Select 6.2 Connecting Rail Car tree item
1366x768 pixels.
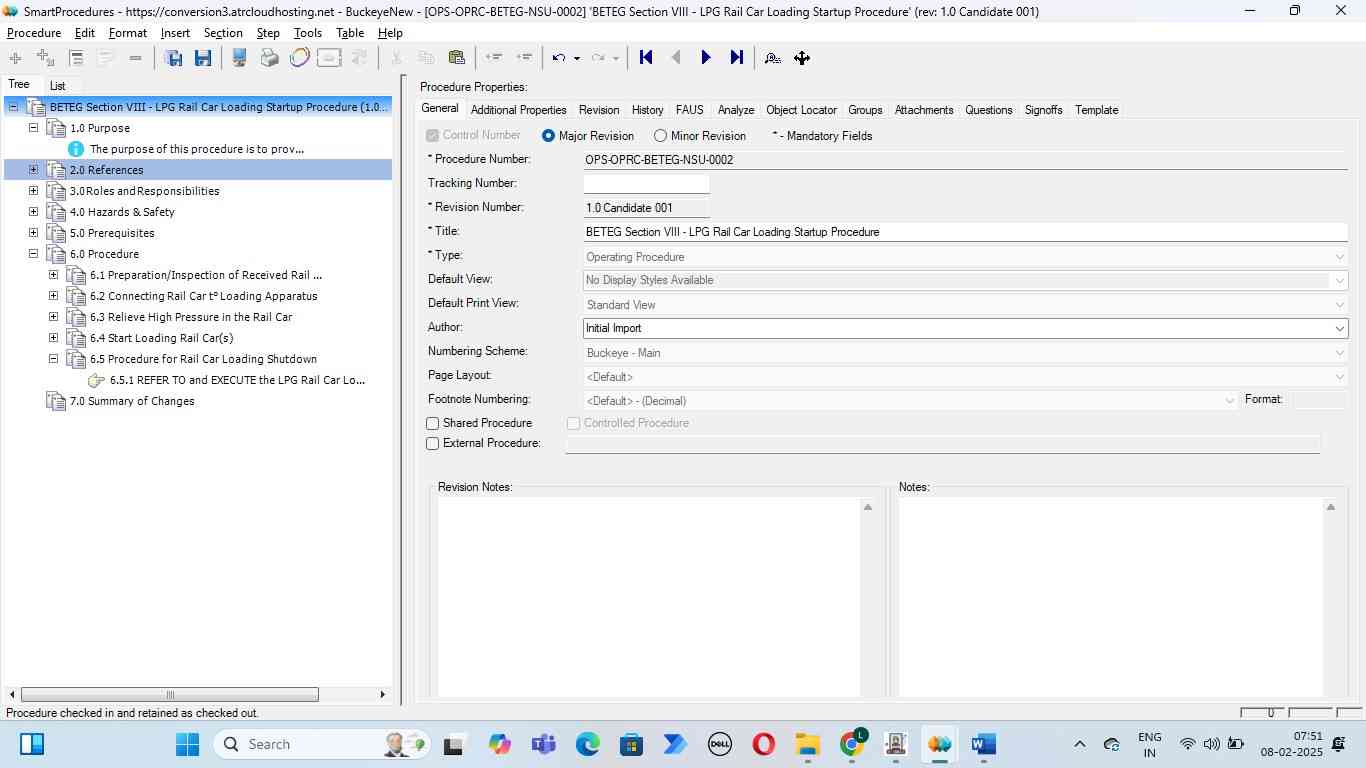[x=203, y=296]
